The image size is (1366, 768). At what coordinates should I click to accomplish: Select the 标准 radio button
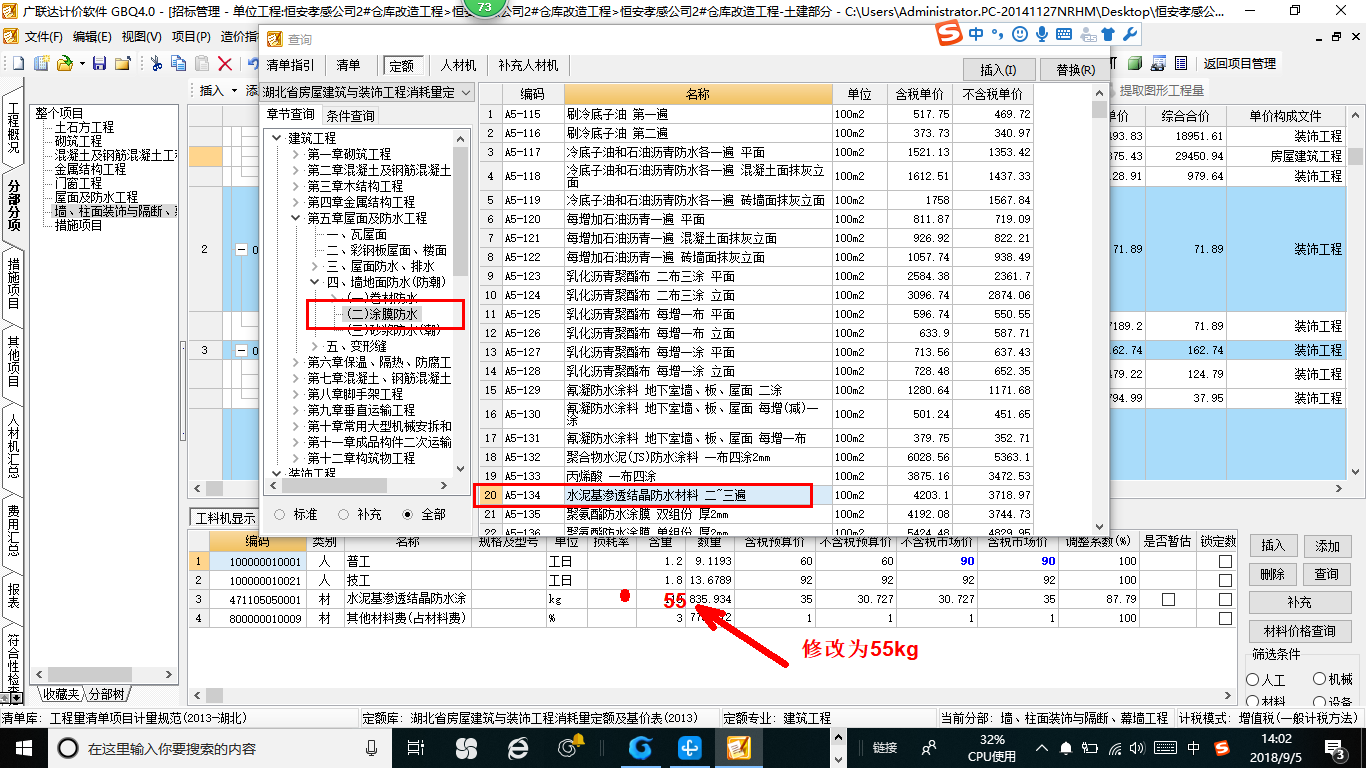tap(279, 514)
